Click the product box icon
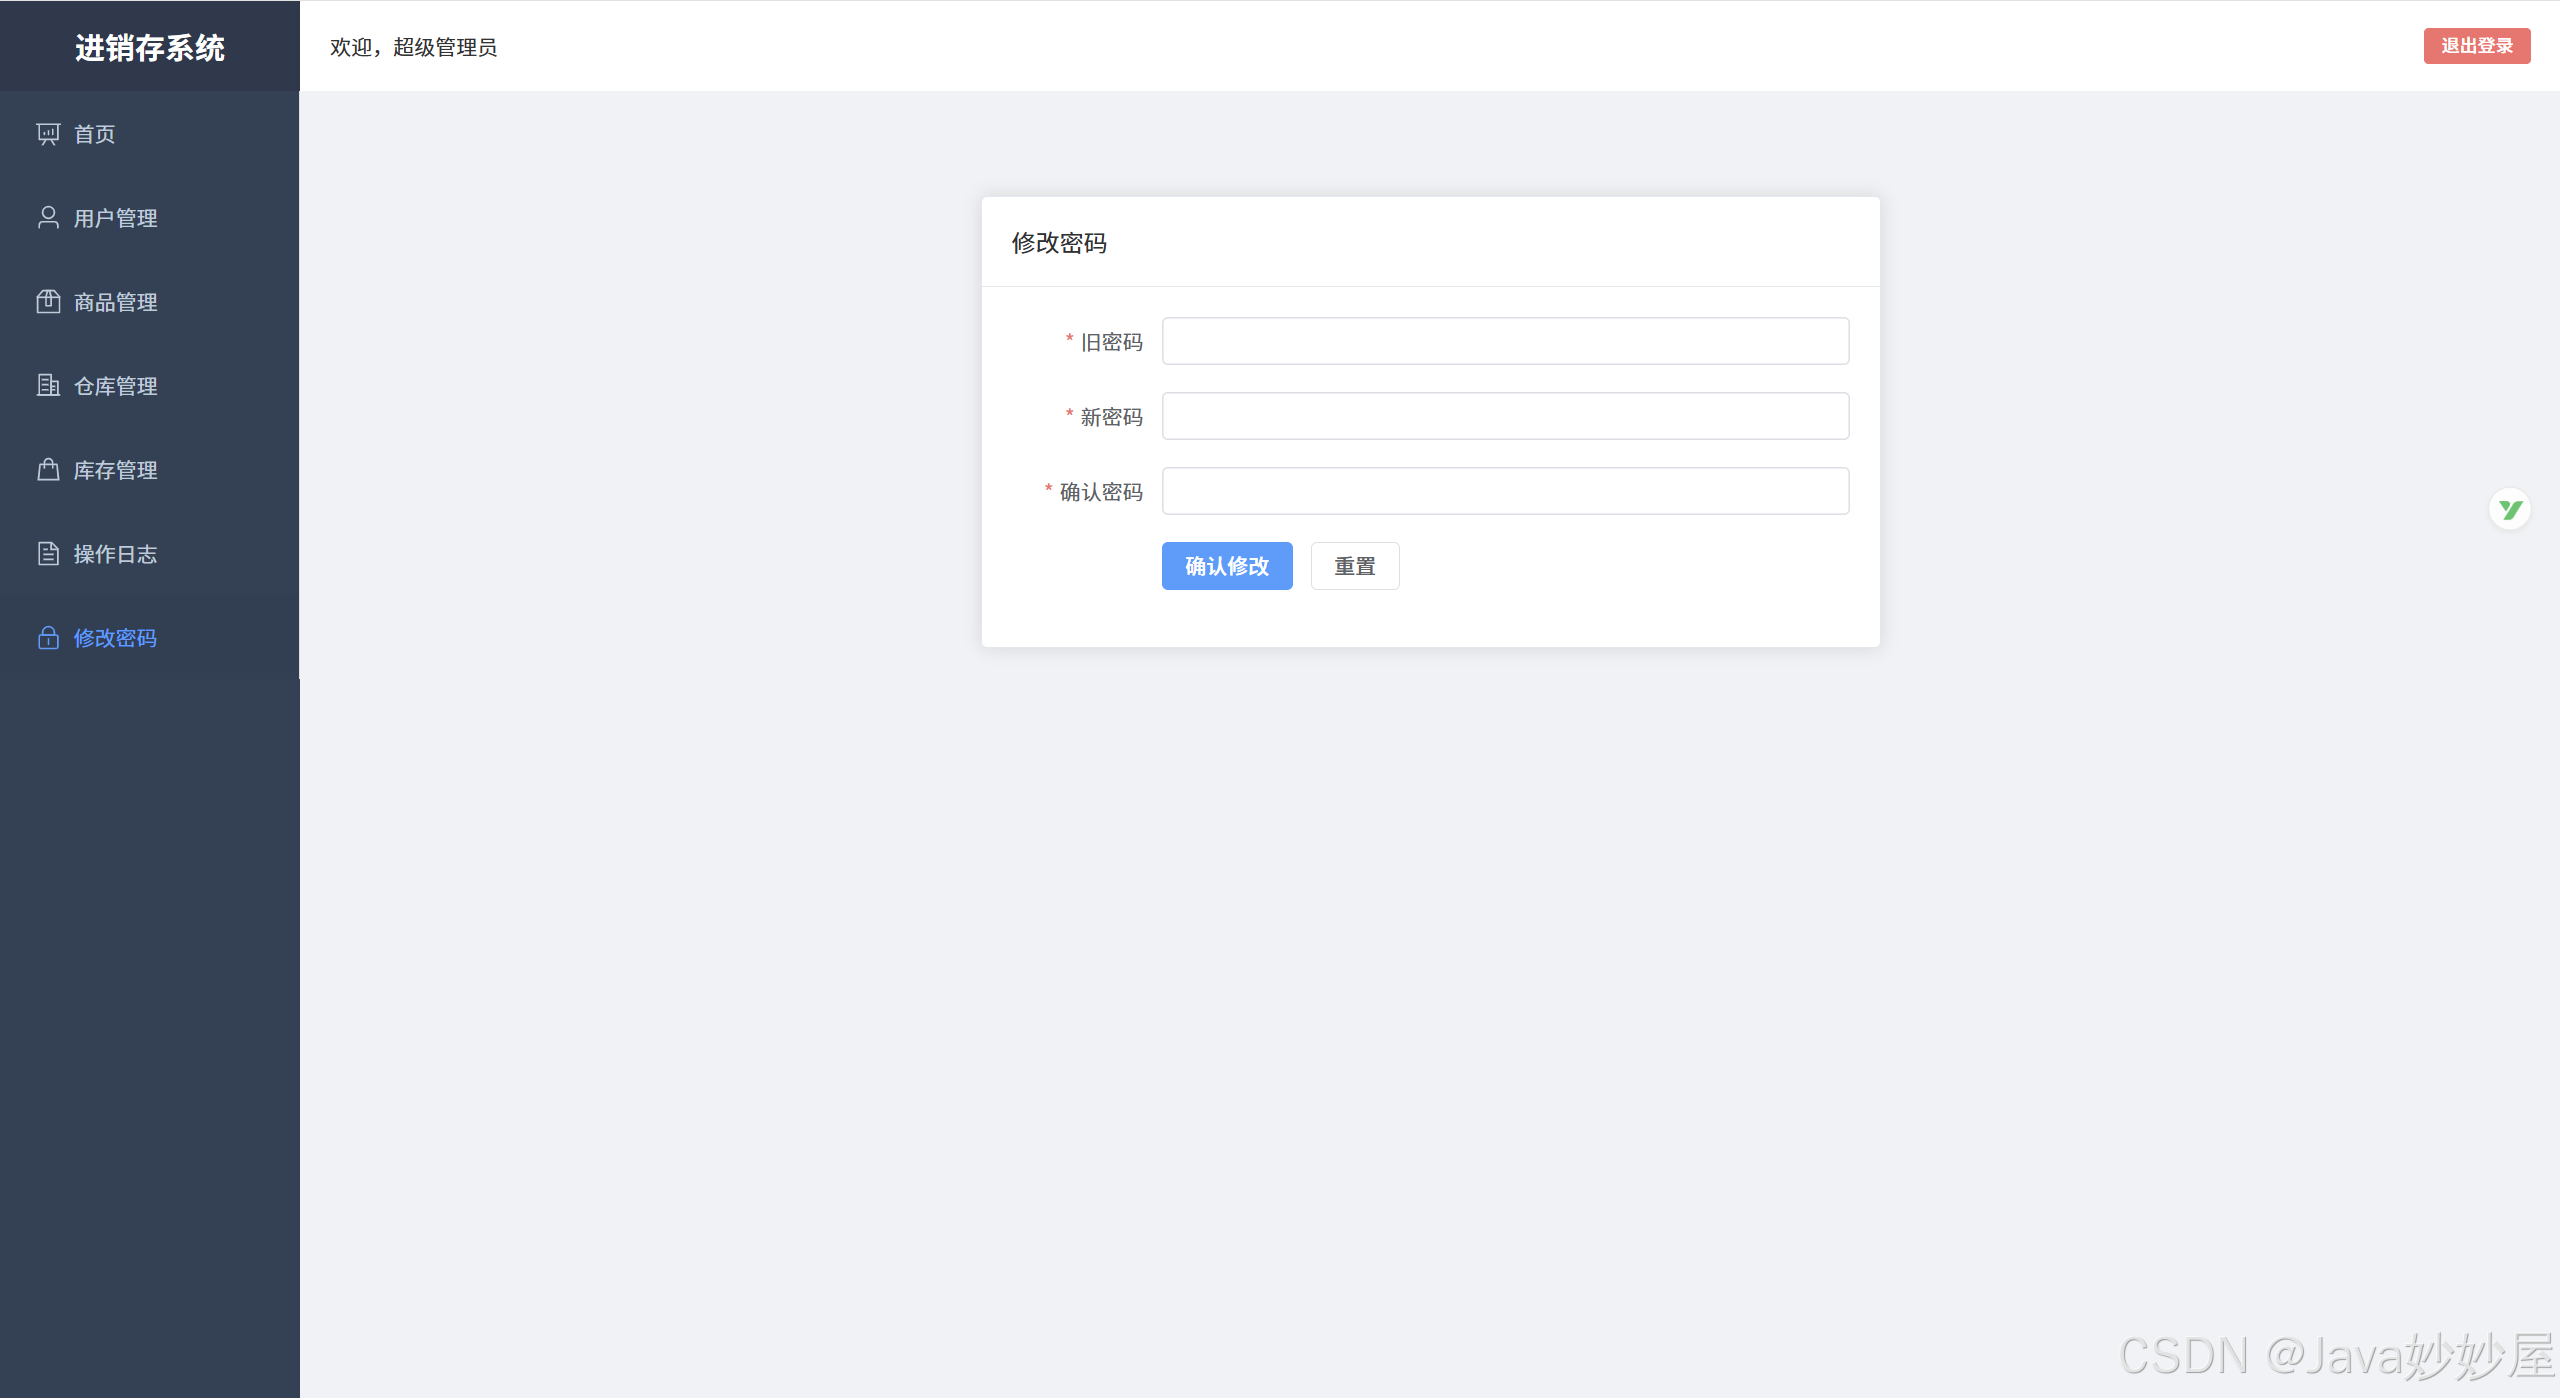 [48, 302]
